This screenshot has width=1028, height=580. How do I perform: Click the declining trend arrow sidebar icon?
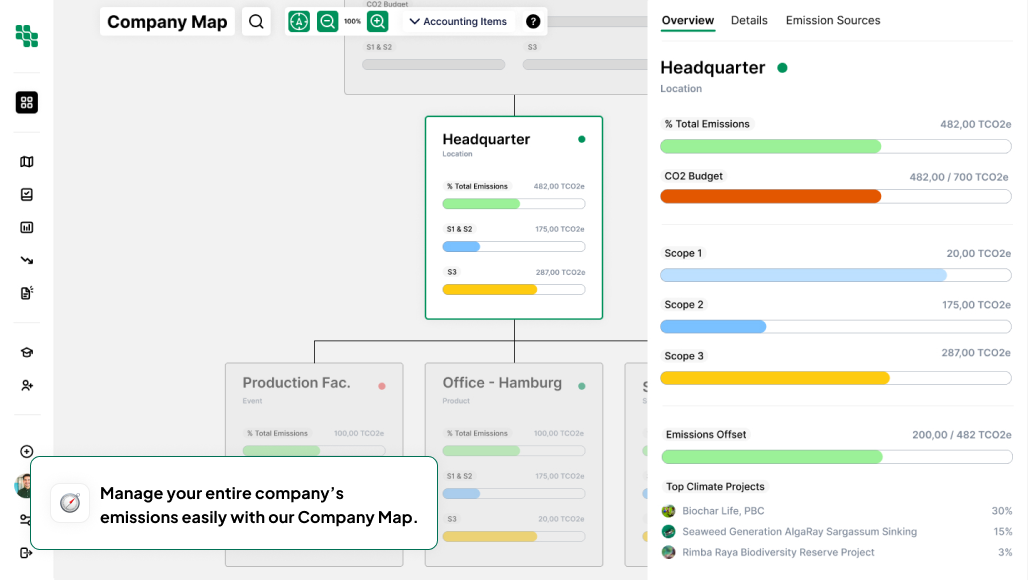point(27,260)
